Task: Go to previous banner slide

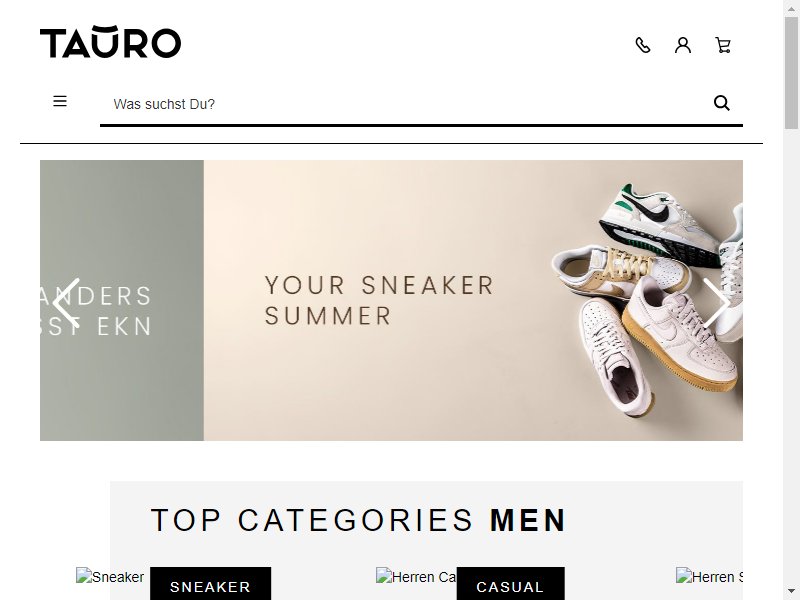Action: tap(67, 303)
